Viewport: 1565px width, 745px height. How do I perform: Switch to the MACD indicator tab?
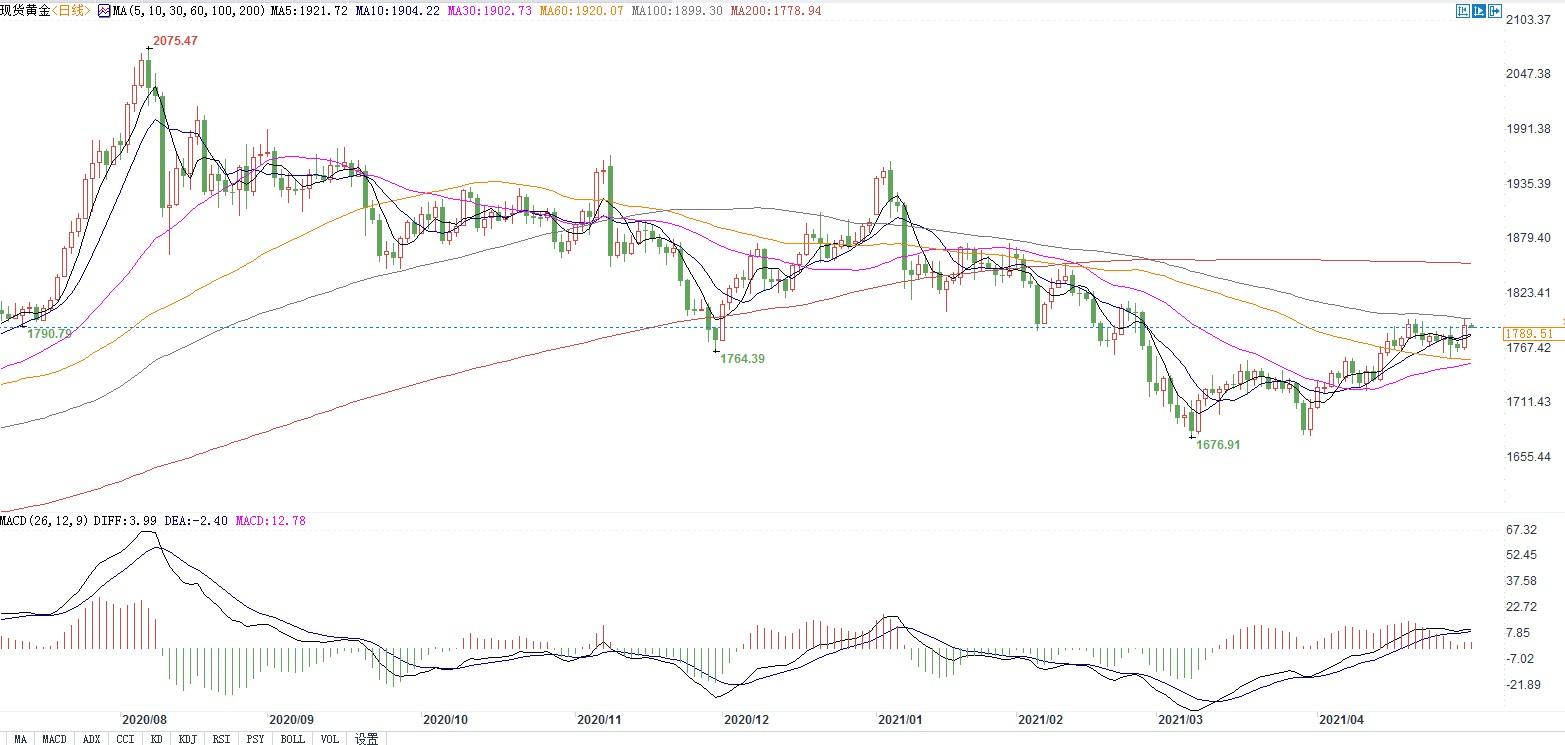(54, 738)
